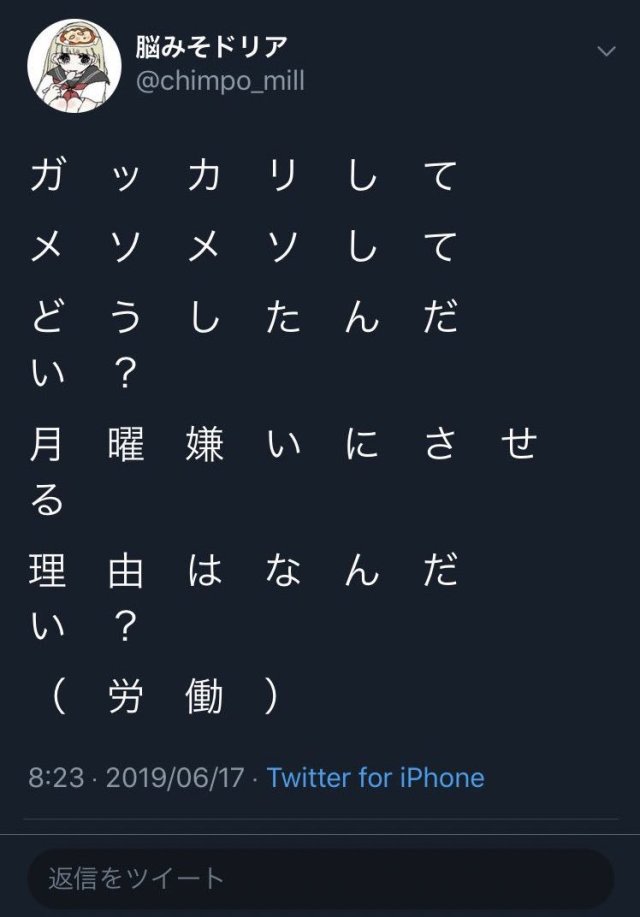Open the tweet options chevron menu
The width and height of the screenshot is (640, 917).
(x=606, y=51)
